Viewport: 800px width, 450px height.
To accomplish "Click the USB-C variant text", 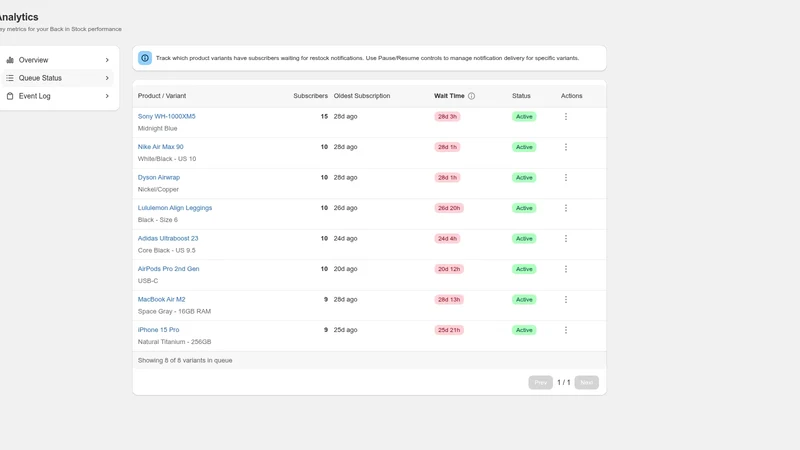I will (x=148, y=281).
